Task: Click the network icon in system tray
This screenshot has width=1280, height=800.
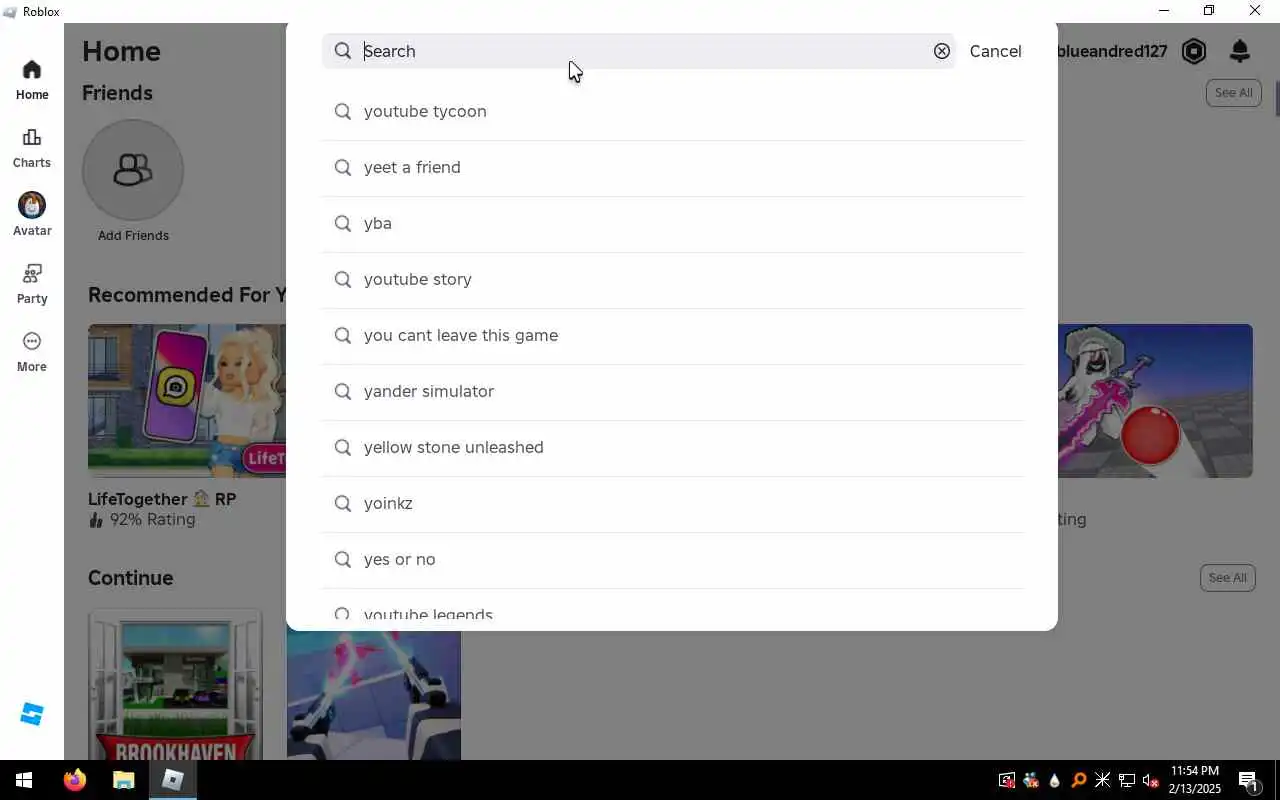Action: pyautogui.click(x=1127, y=780)
